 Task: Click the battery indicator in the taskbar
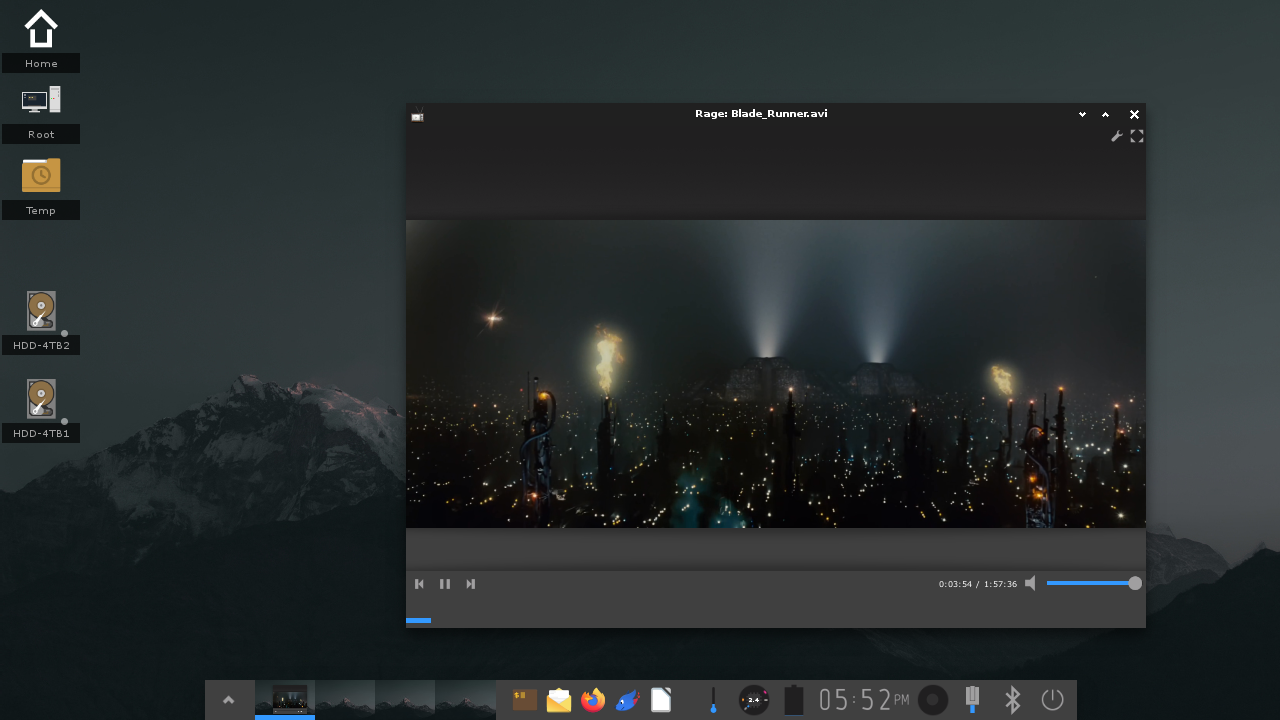793,700
